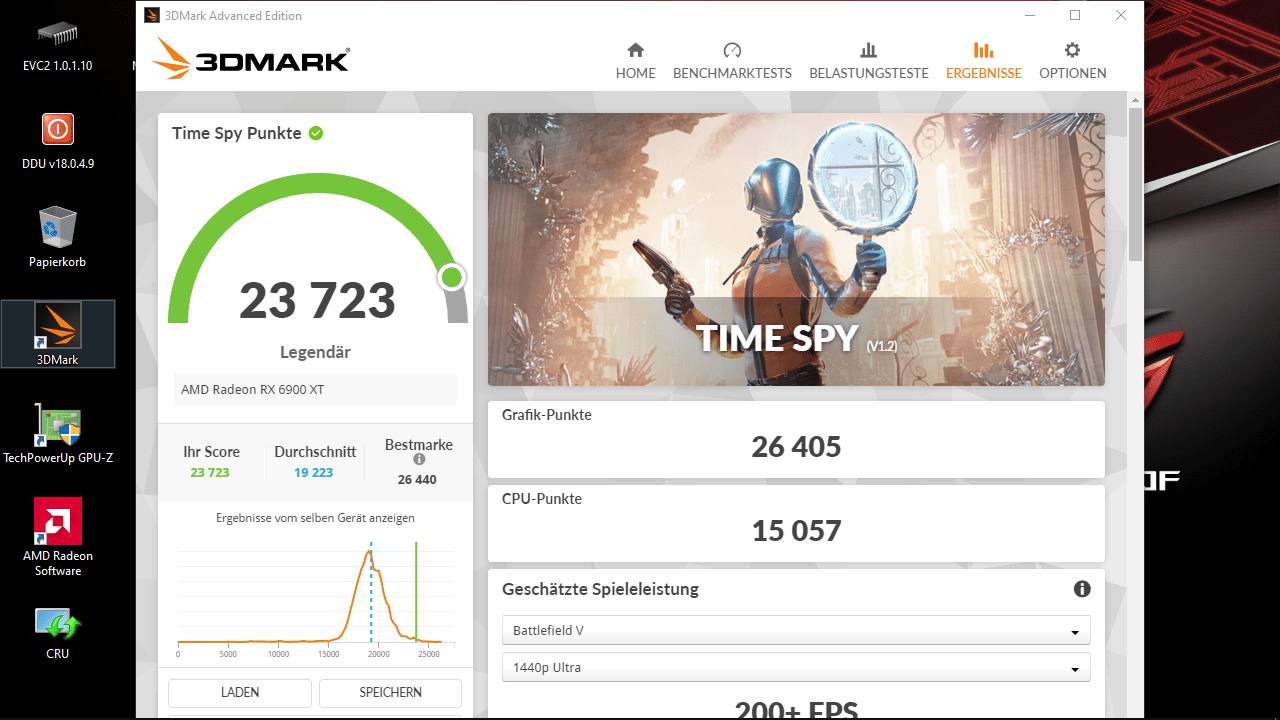Open the Battlefield V game dropdown
Image resolution: width=1280 pixels, height=720 pixels.
(796, 631)
